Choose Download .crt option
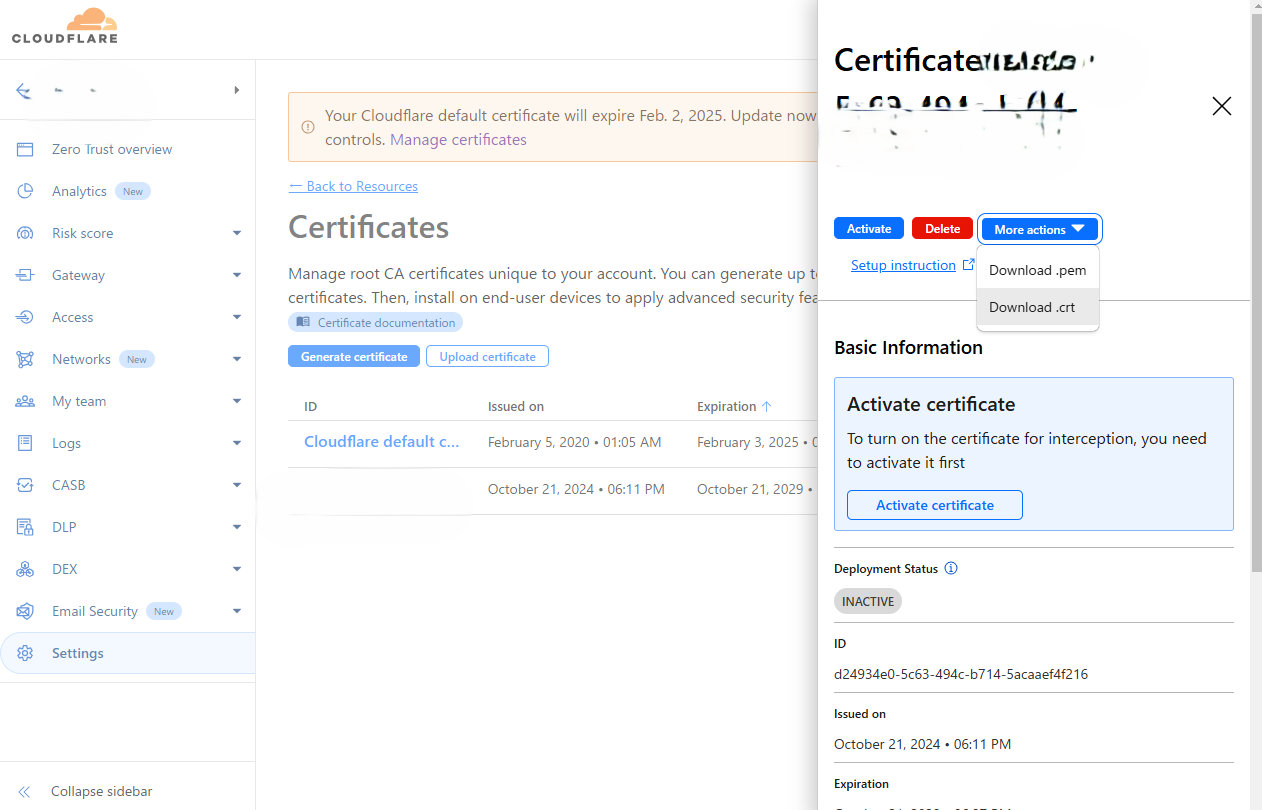Image resolution: width=1262 pixels, height=810 pixels. point(1038,307)
